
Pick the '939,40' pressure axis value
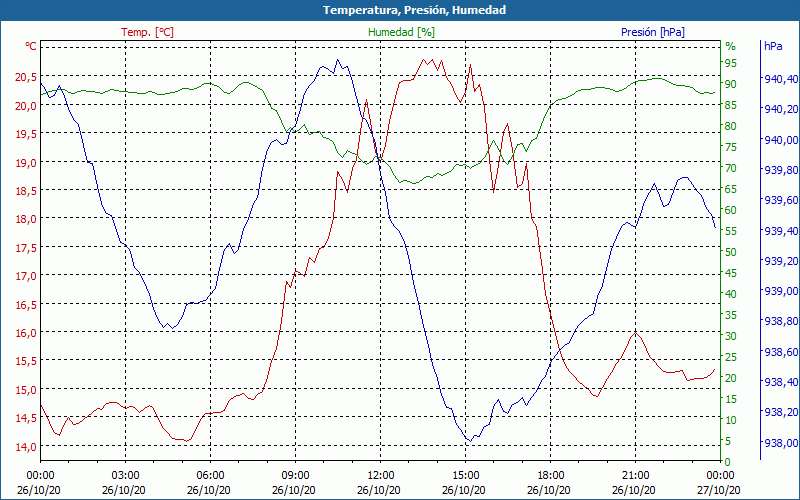pyautogui.click(x=780, y=231)
